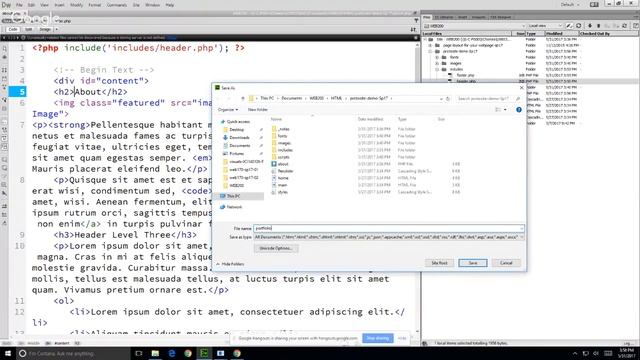Click the File name input field

tap(388, 228)
